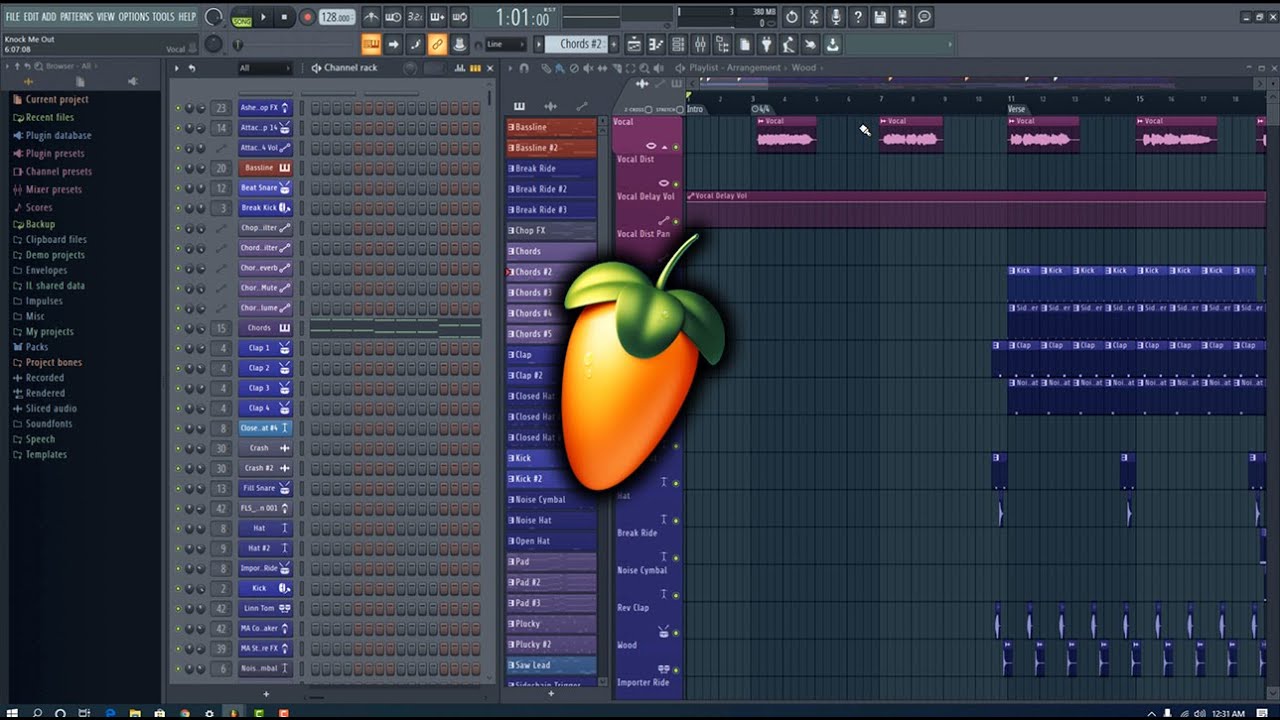
Task: Open the TOOLS menu
Action: tap(163, 17)
